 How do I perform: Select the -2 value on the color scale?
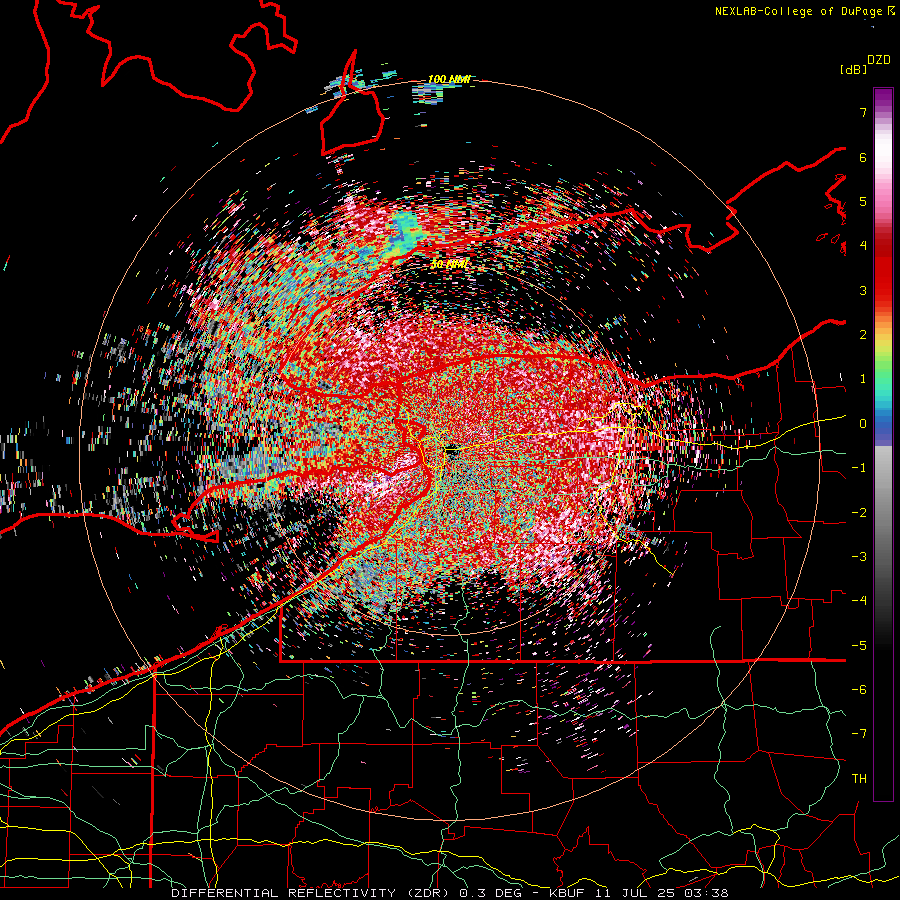[859, 513]
